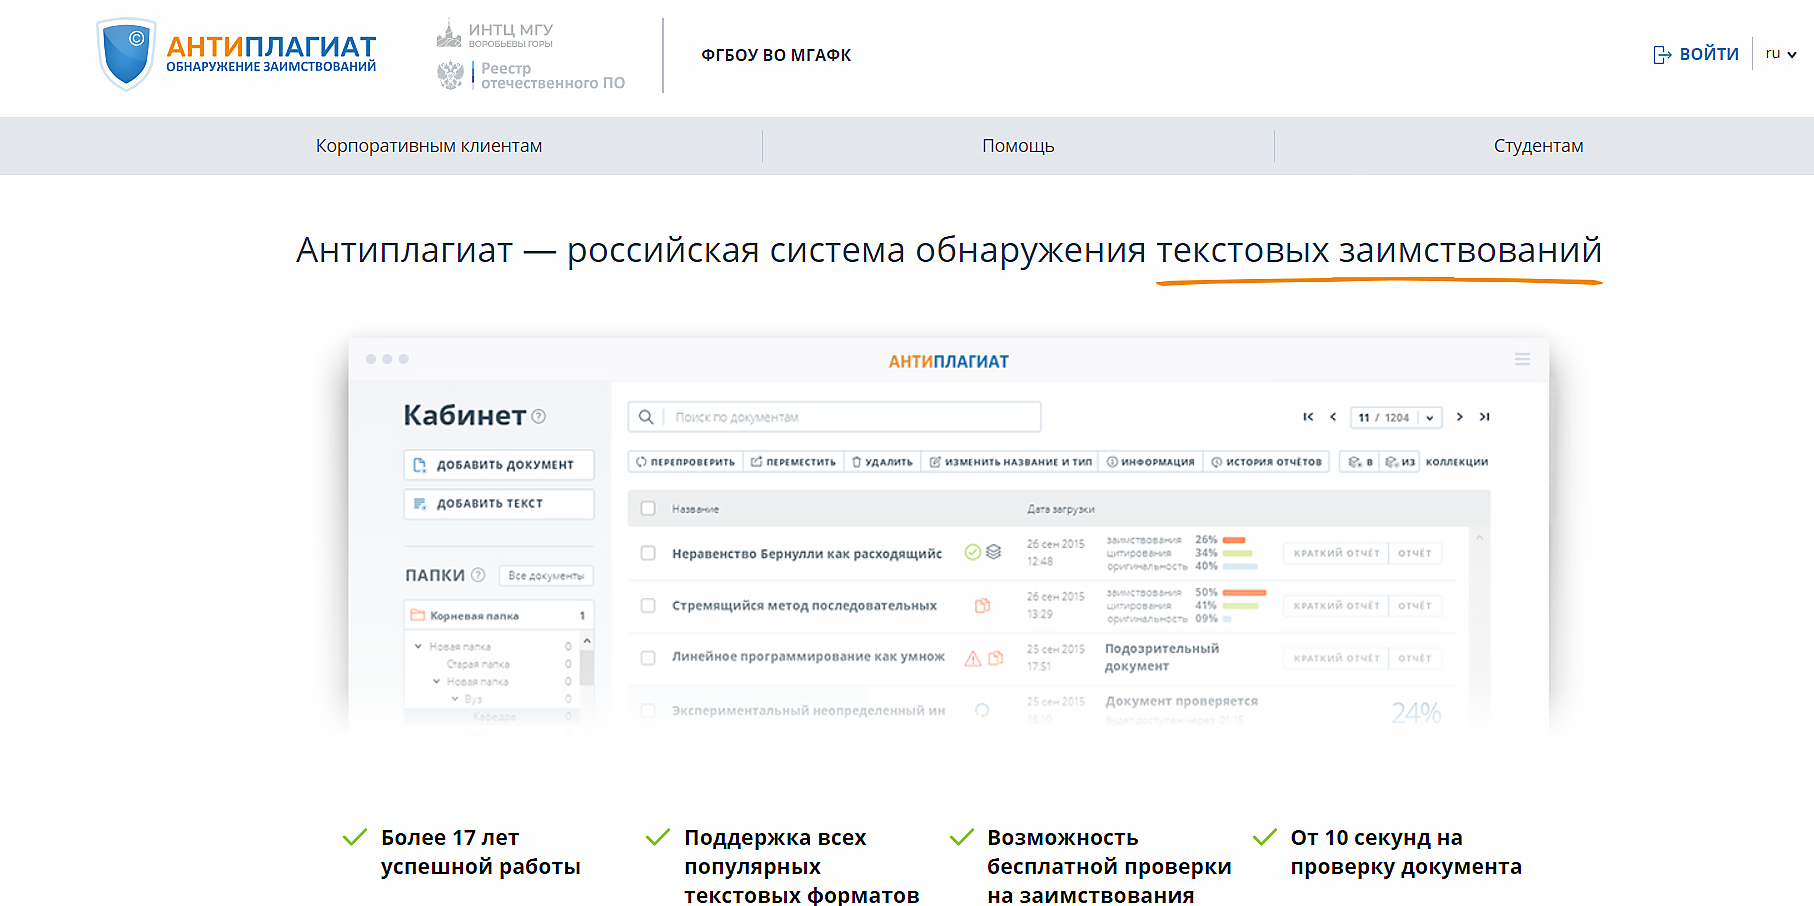Click checkmark beside Более 17 лет успешной работы
The width and height of the screenshot is (1814, 906).
(355, 837)
